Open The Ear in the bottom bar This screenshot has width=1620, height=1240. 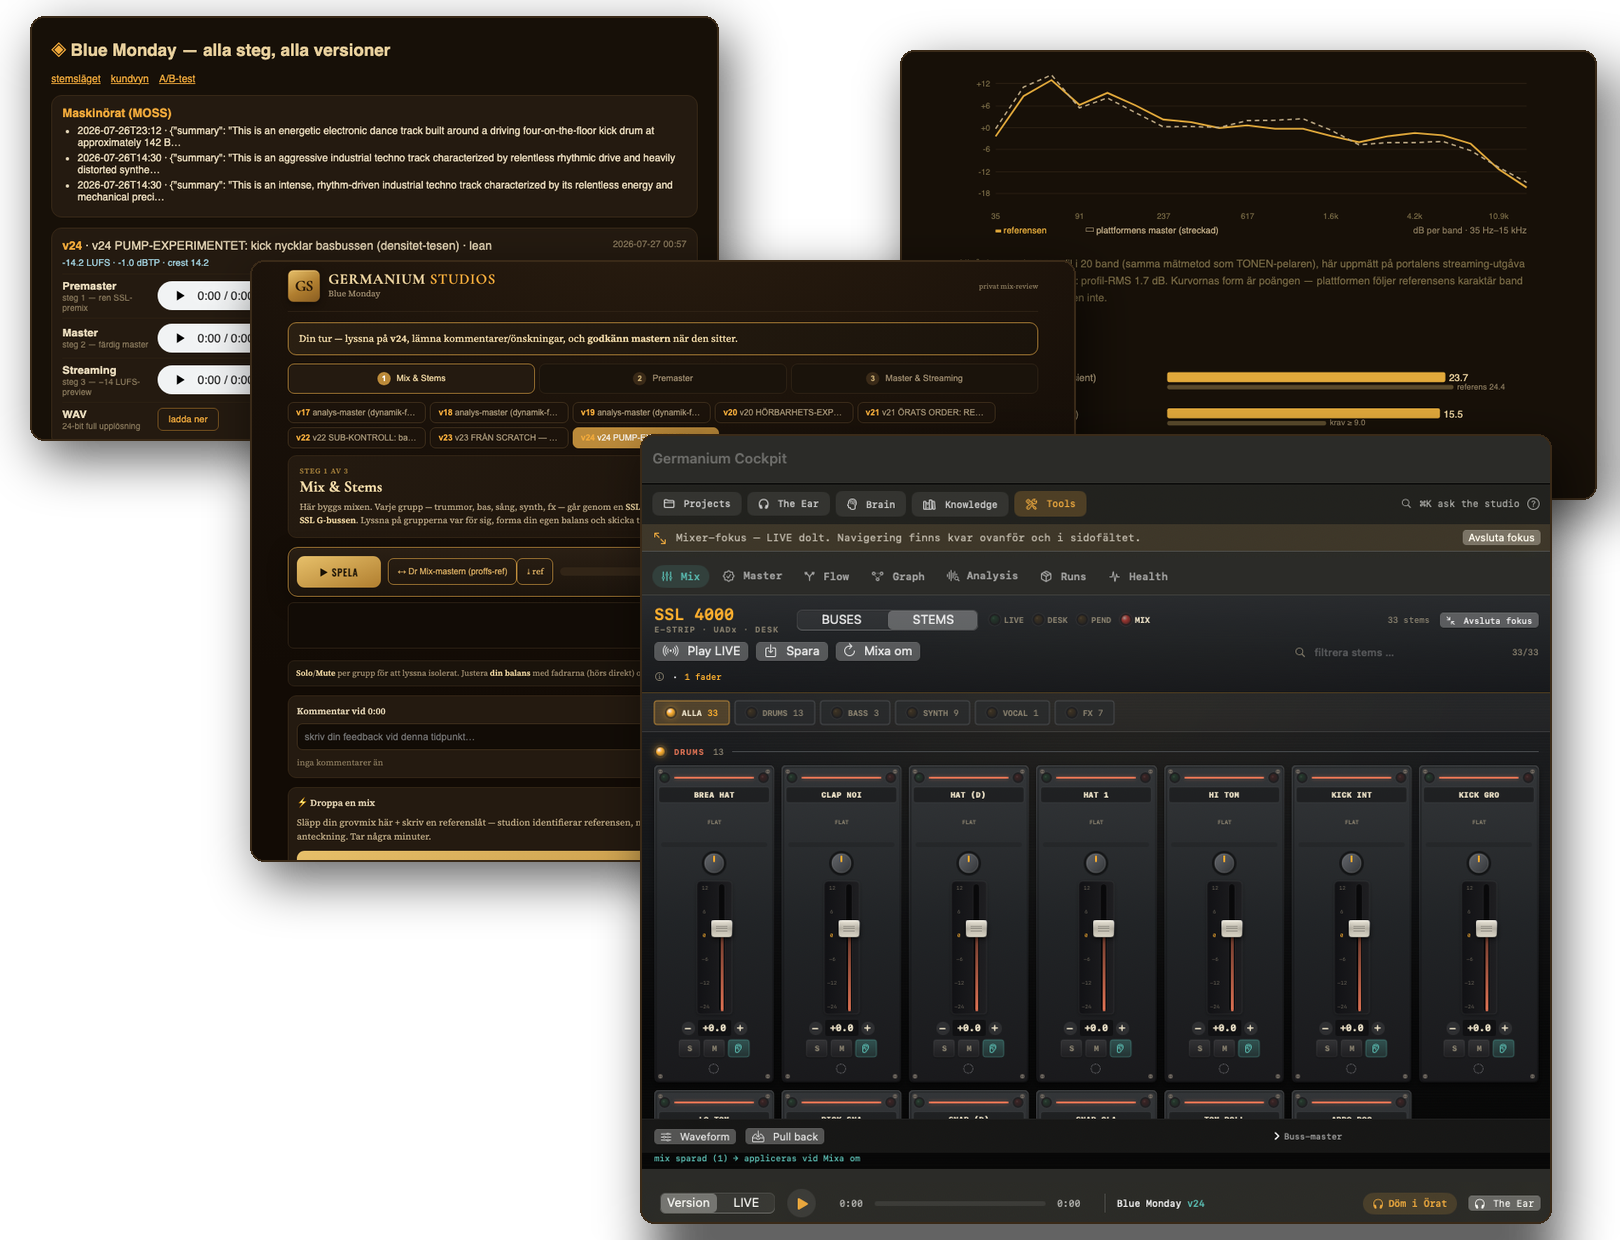[x=1505, y=1204]
